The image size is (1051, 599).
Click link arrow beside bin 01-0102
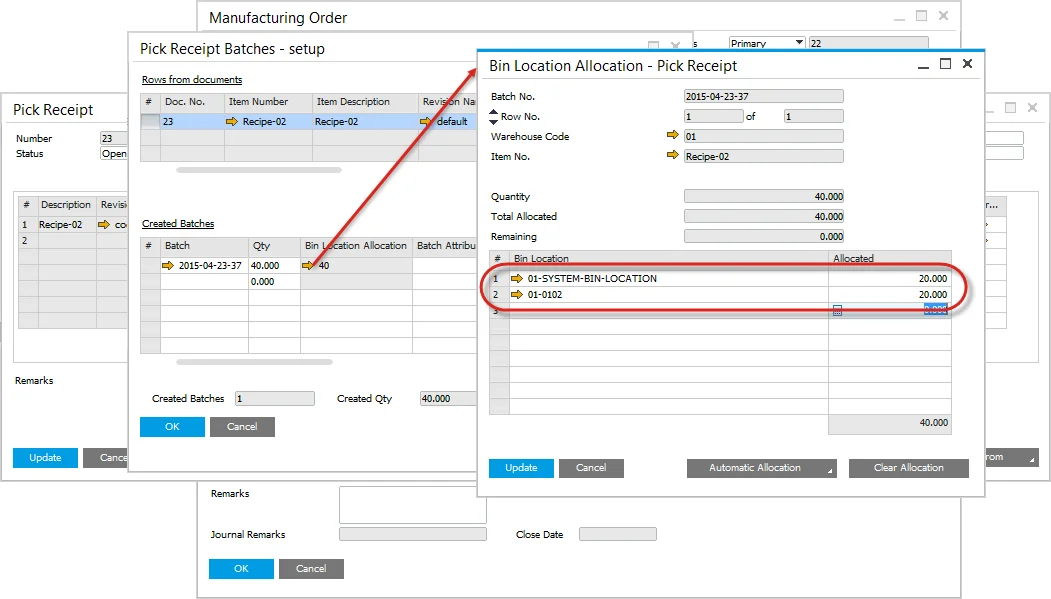[x=517, y=295]
